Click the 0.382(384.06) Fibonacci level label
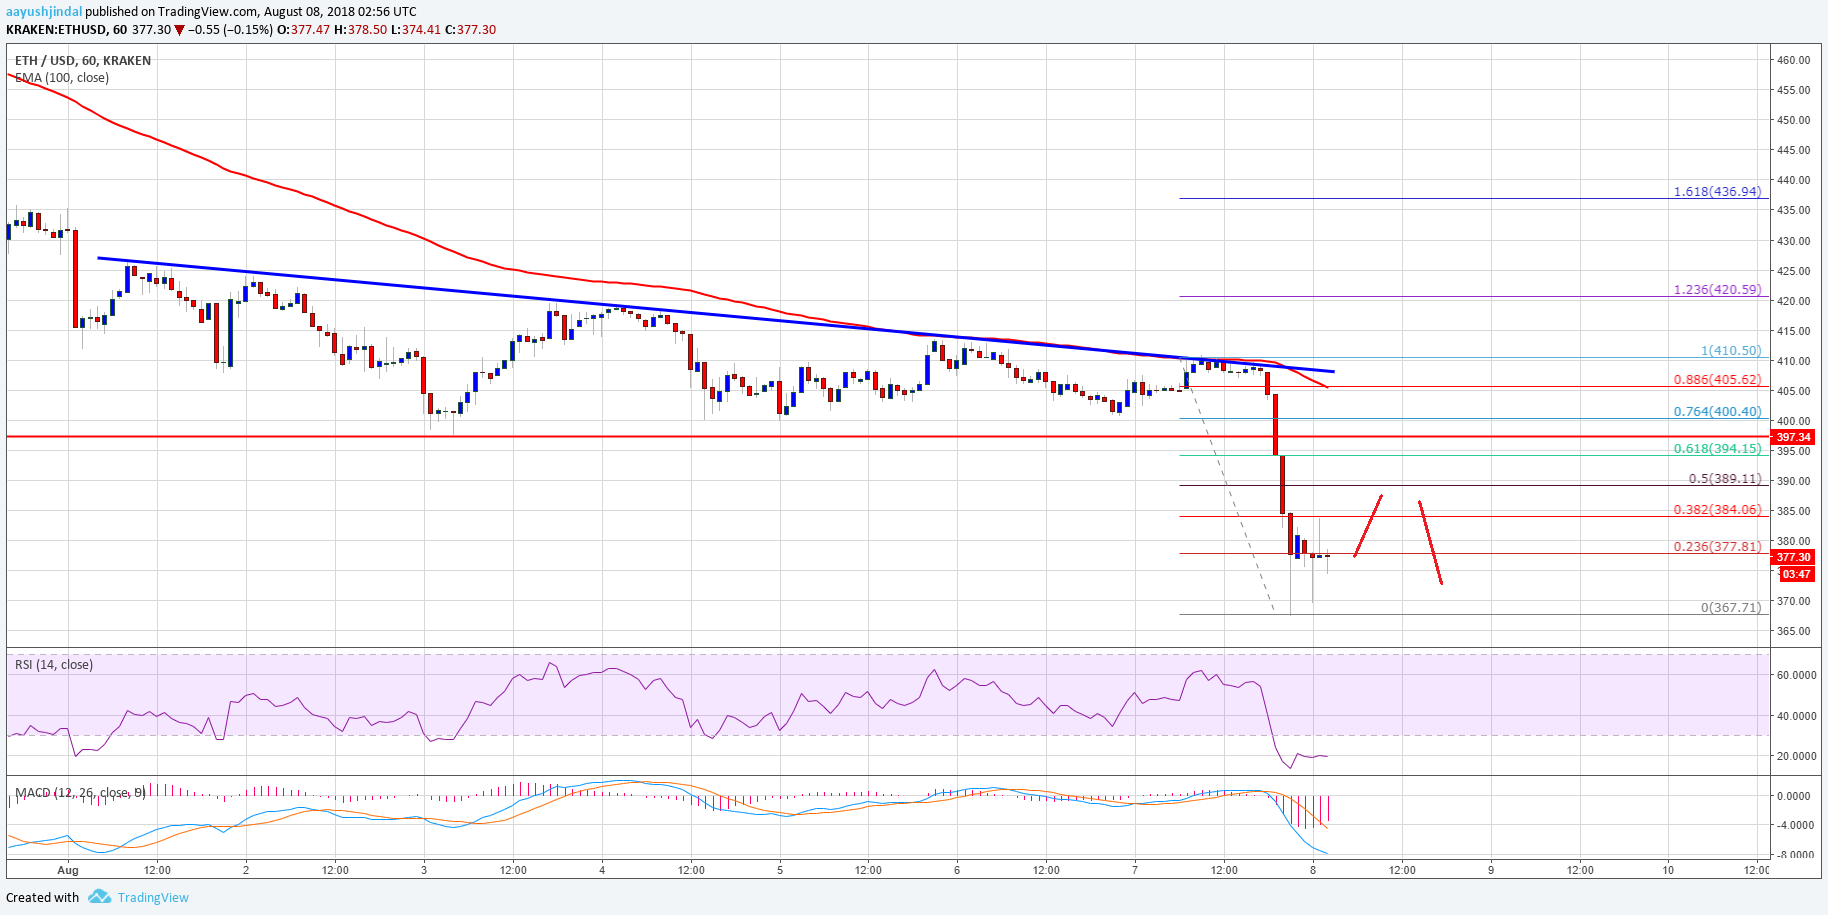This screenshot has width=1828, height=915. point(1717,510)
